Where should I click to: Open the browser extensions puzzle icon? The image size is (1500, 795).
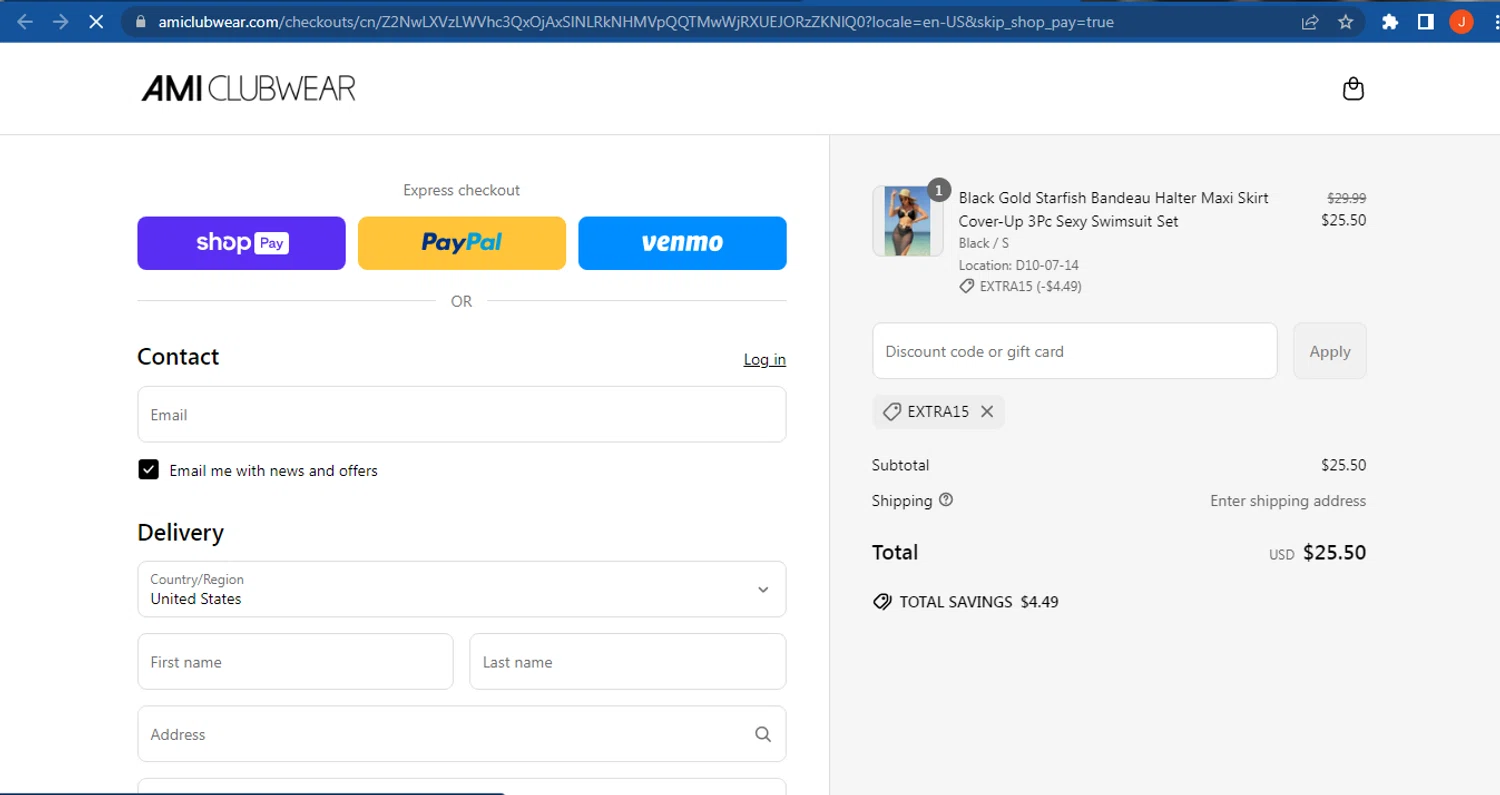[x=1390, y=21]
